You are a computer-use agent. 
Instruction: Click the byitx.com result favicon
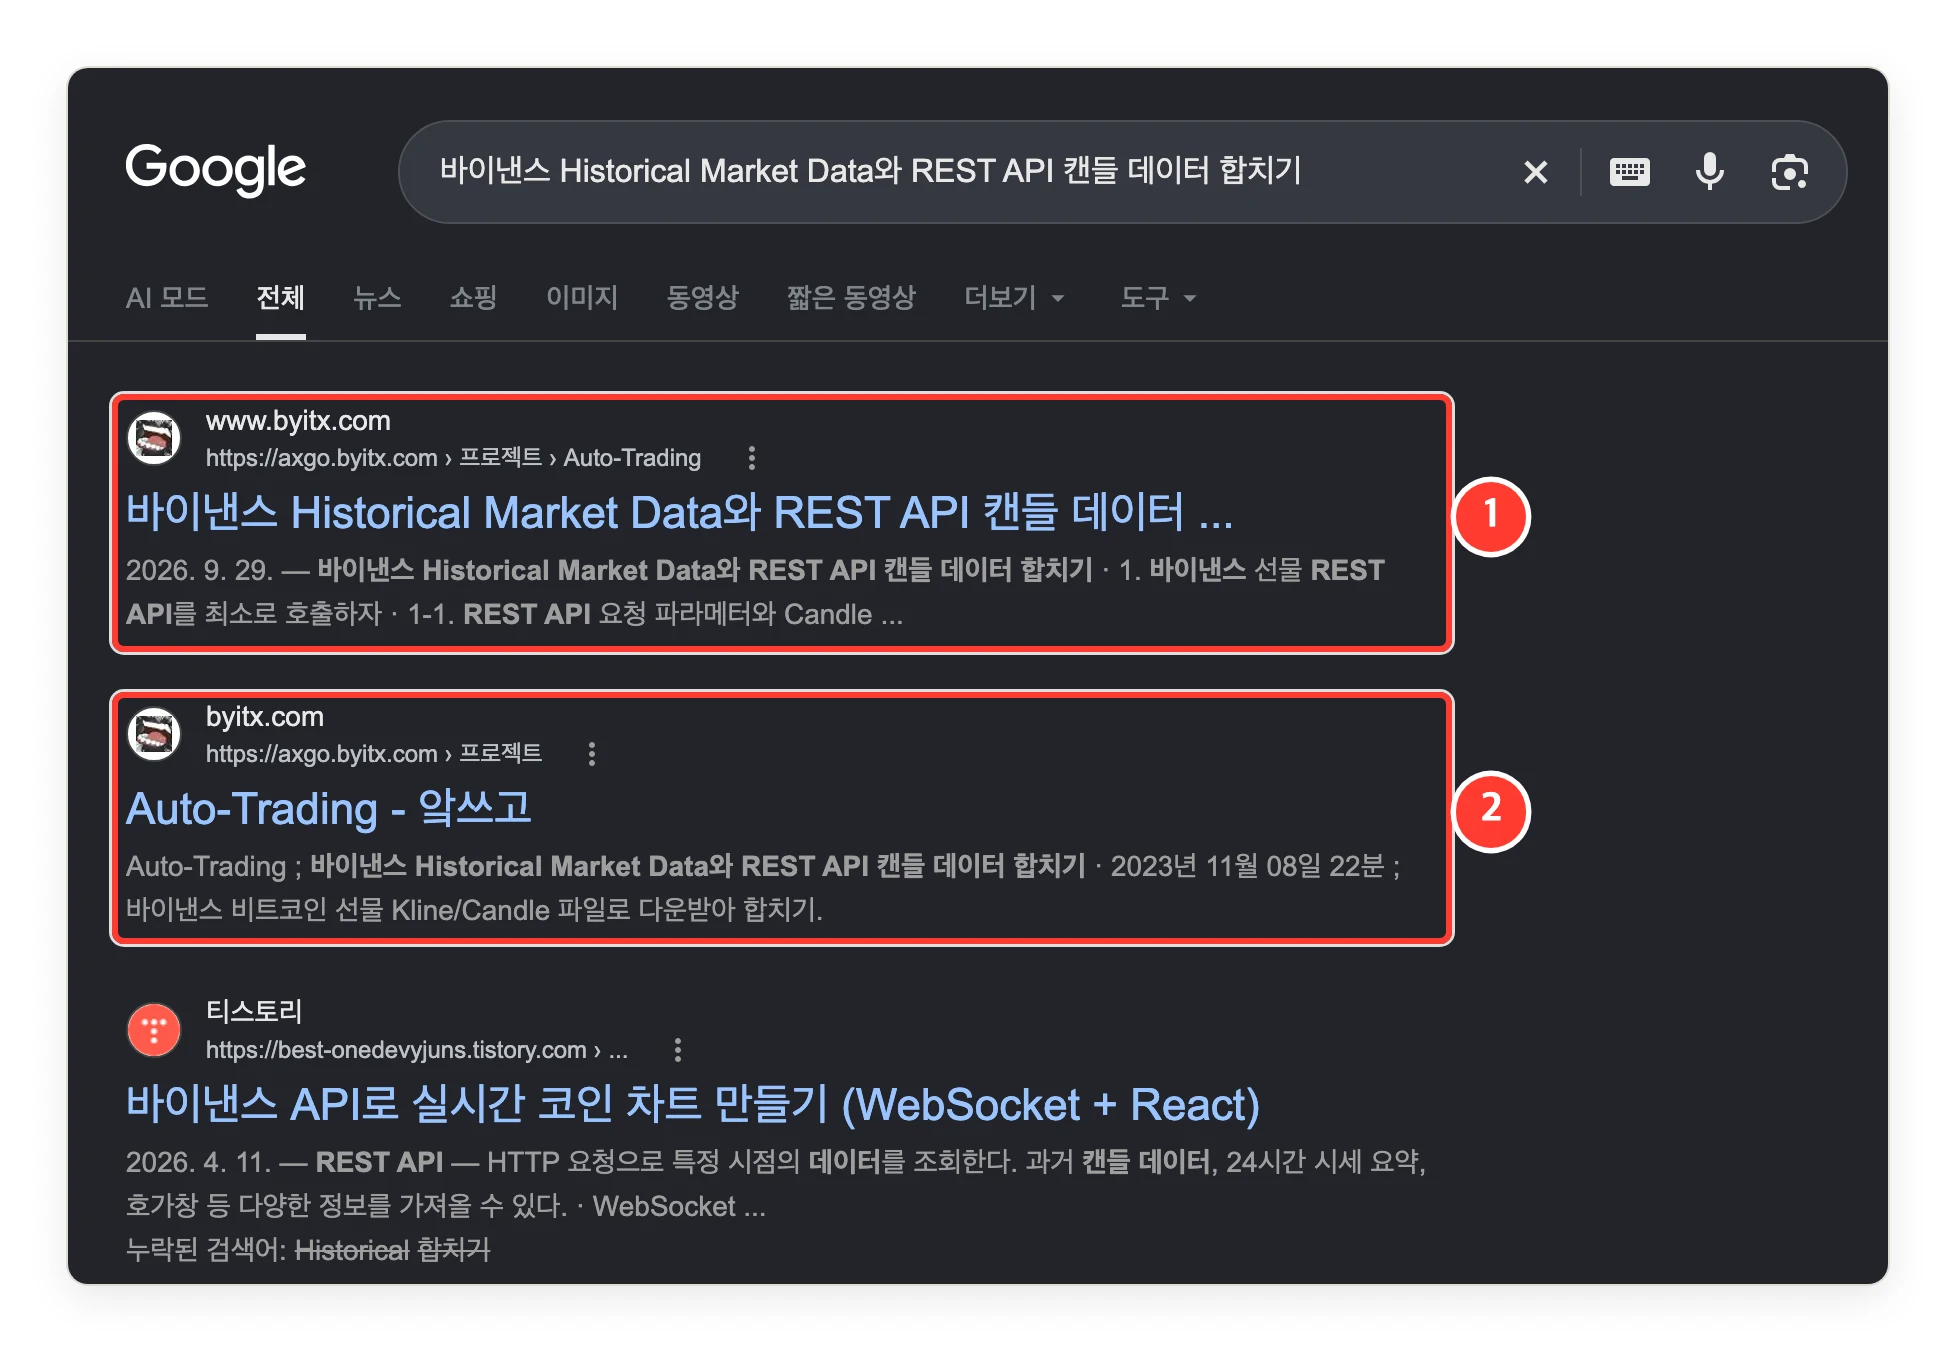click(x=154, y=734)
